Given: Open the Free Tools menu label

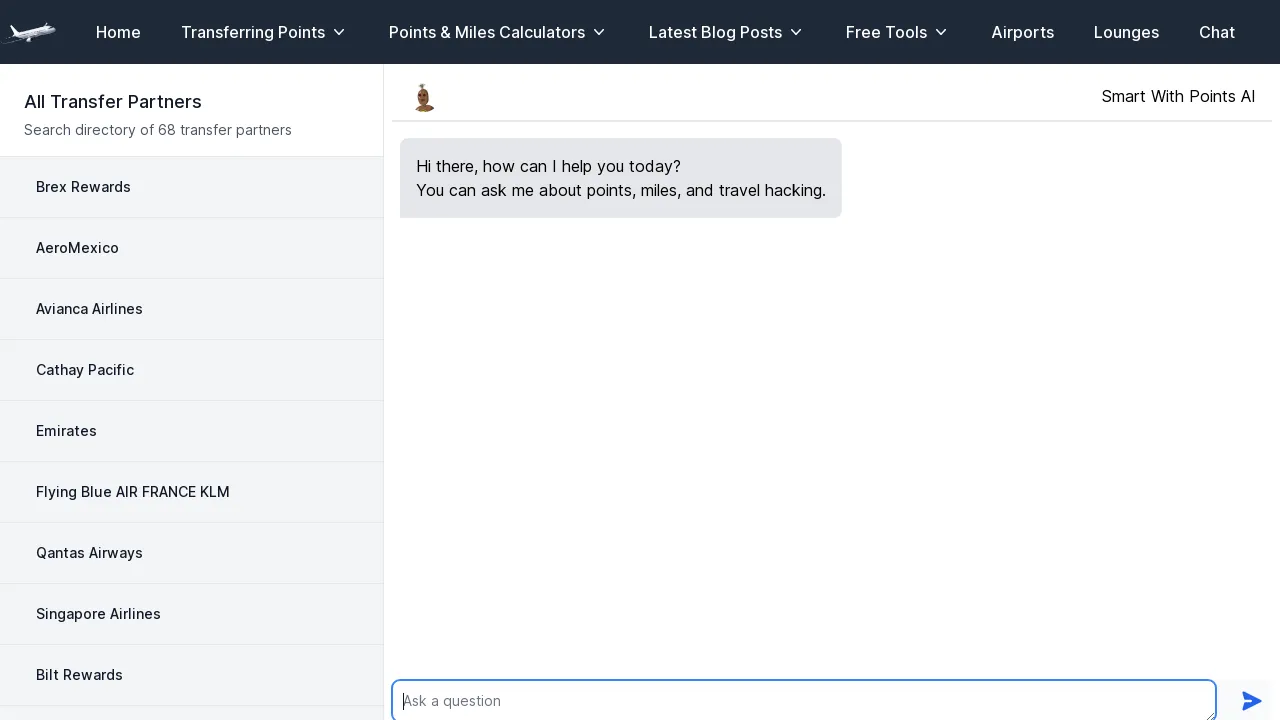Looking at the screenshot, I should click(886, 32).
